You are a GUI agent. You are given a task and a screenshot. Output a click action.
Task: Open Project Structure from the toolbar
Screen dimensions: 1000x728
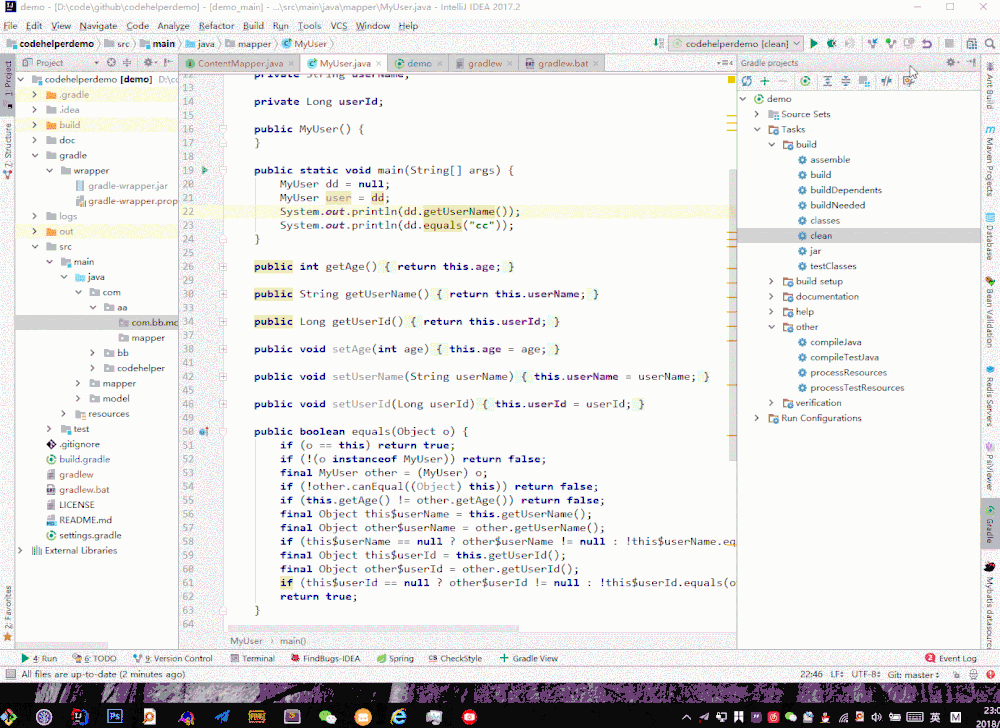pos(971,44)
